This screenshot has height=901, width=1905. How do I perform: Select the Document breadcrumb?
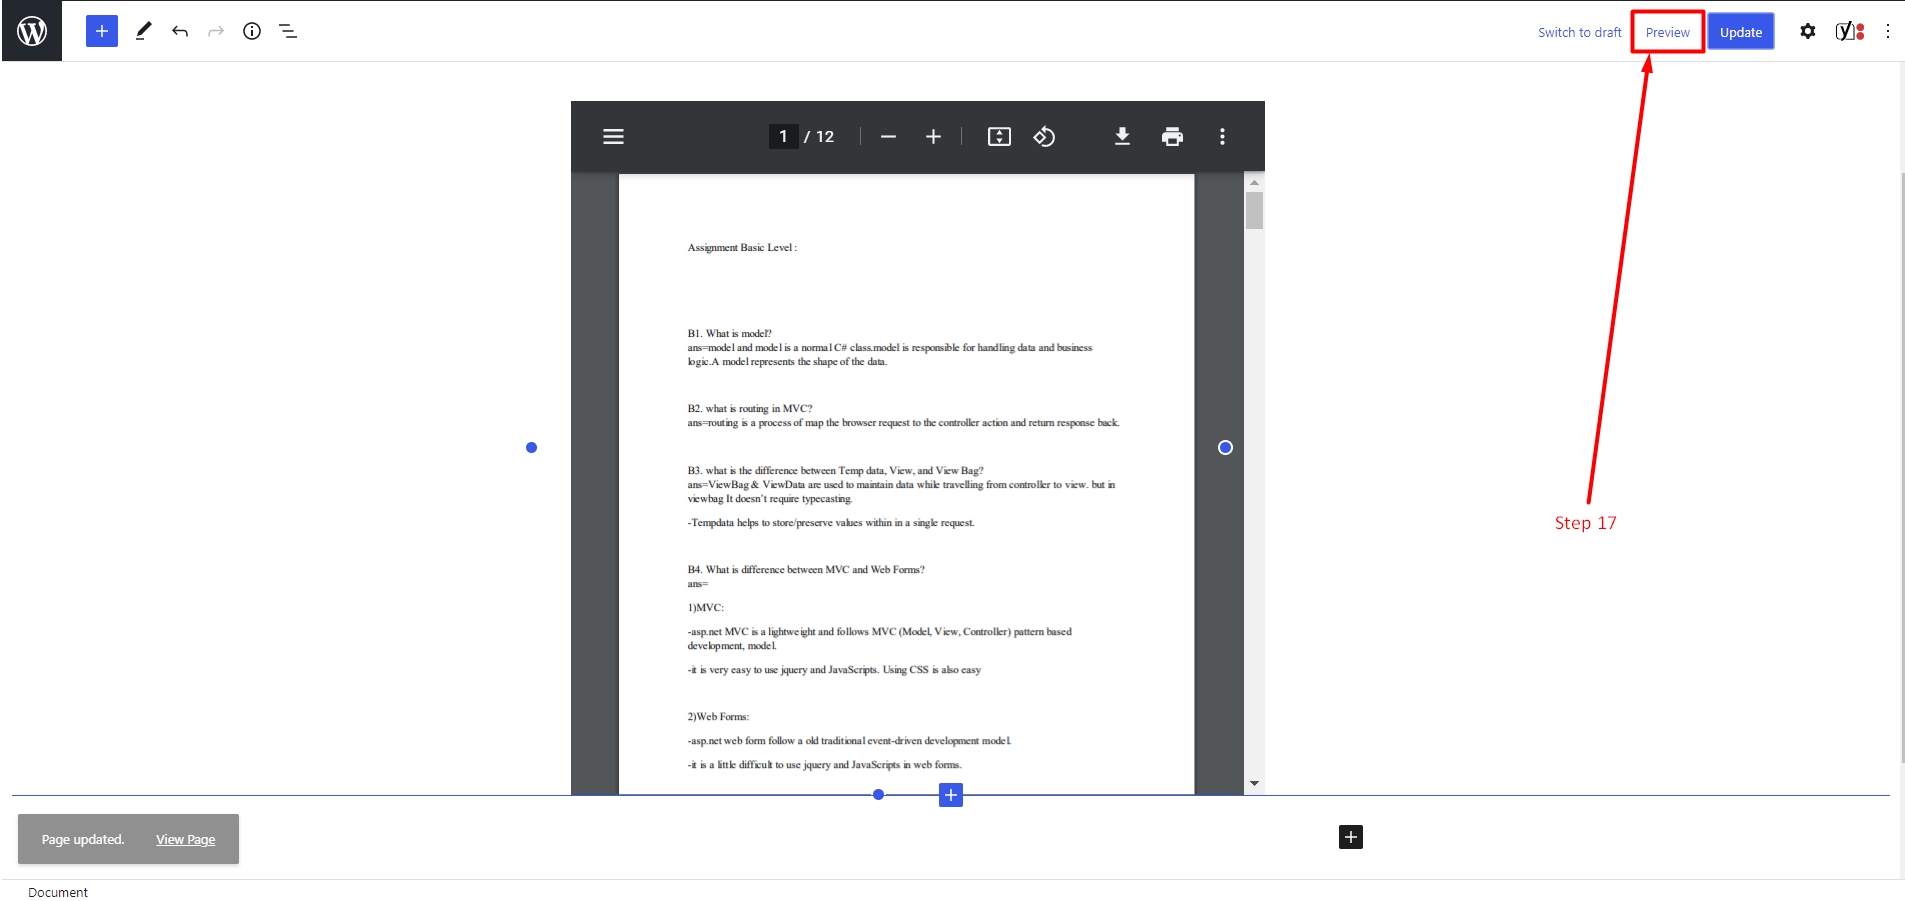(x=58, y=892)
